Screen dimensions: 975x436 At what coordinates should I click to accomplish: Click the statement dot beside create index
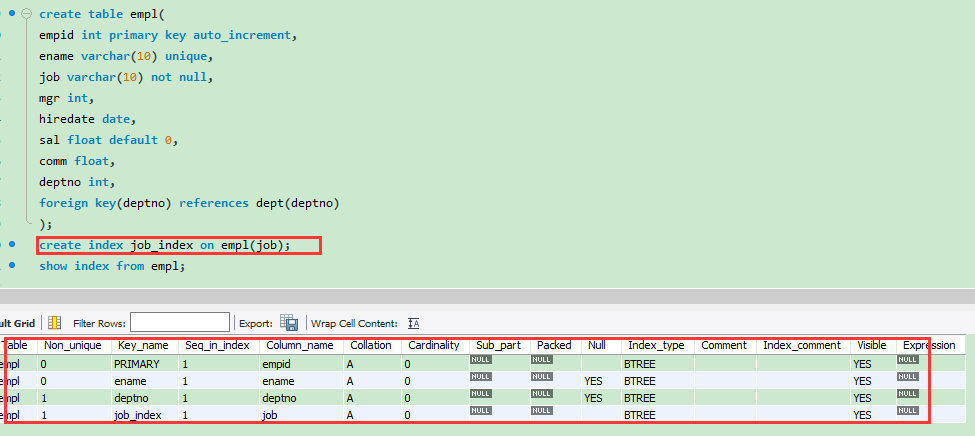12,244
